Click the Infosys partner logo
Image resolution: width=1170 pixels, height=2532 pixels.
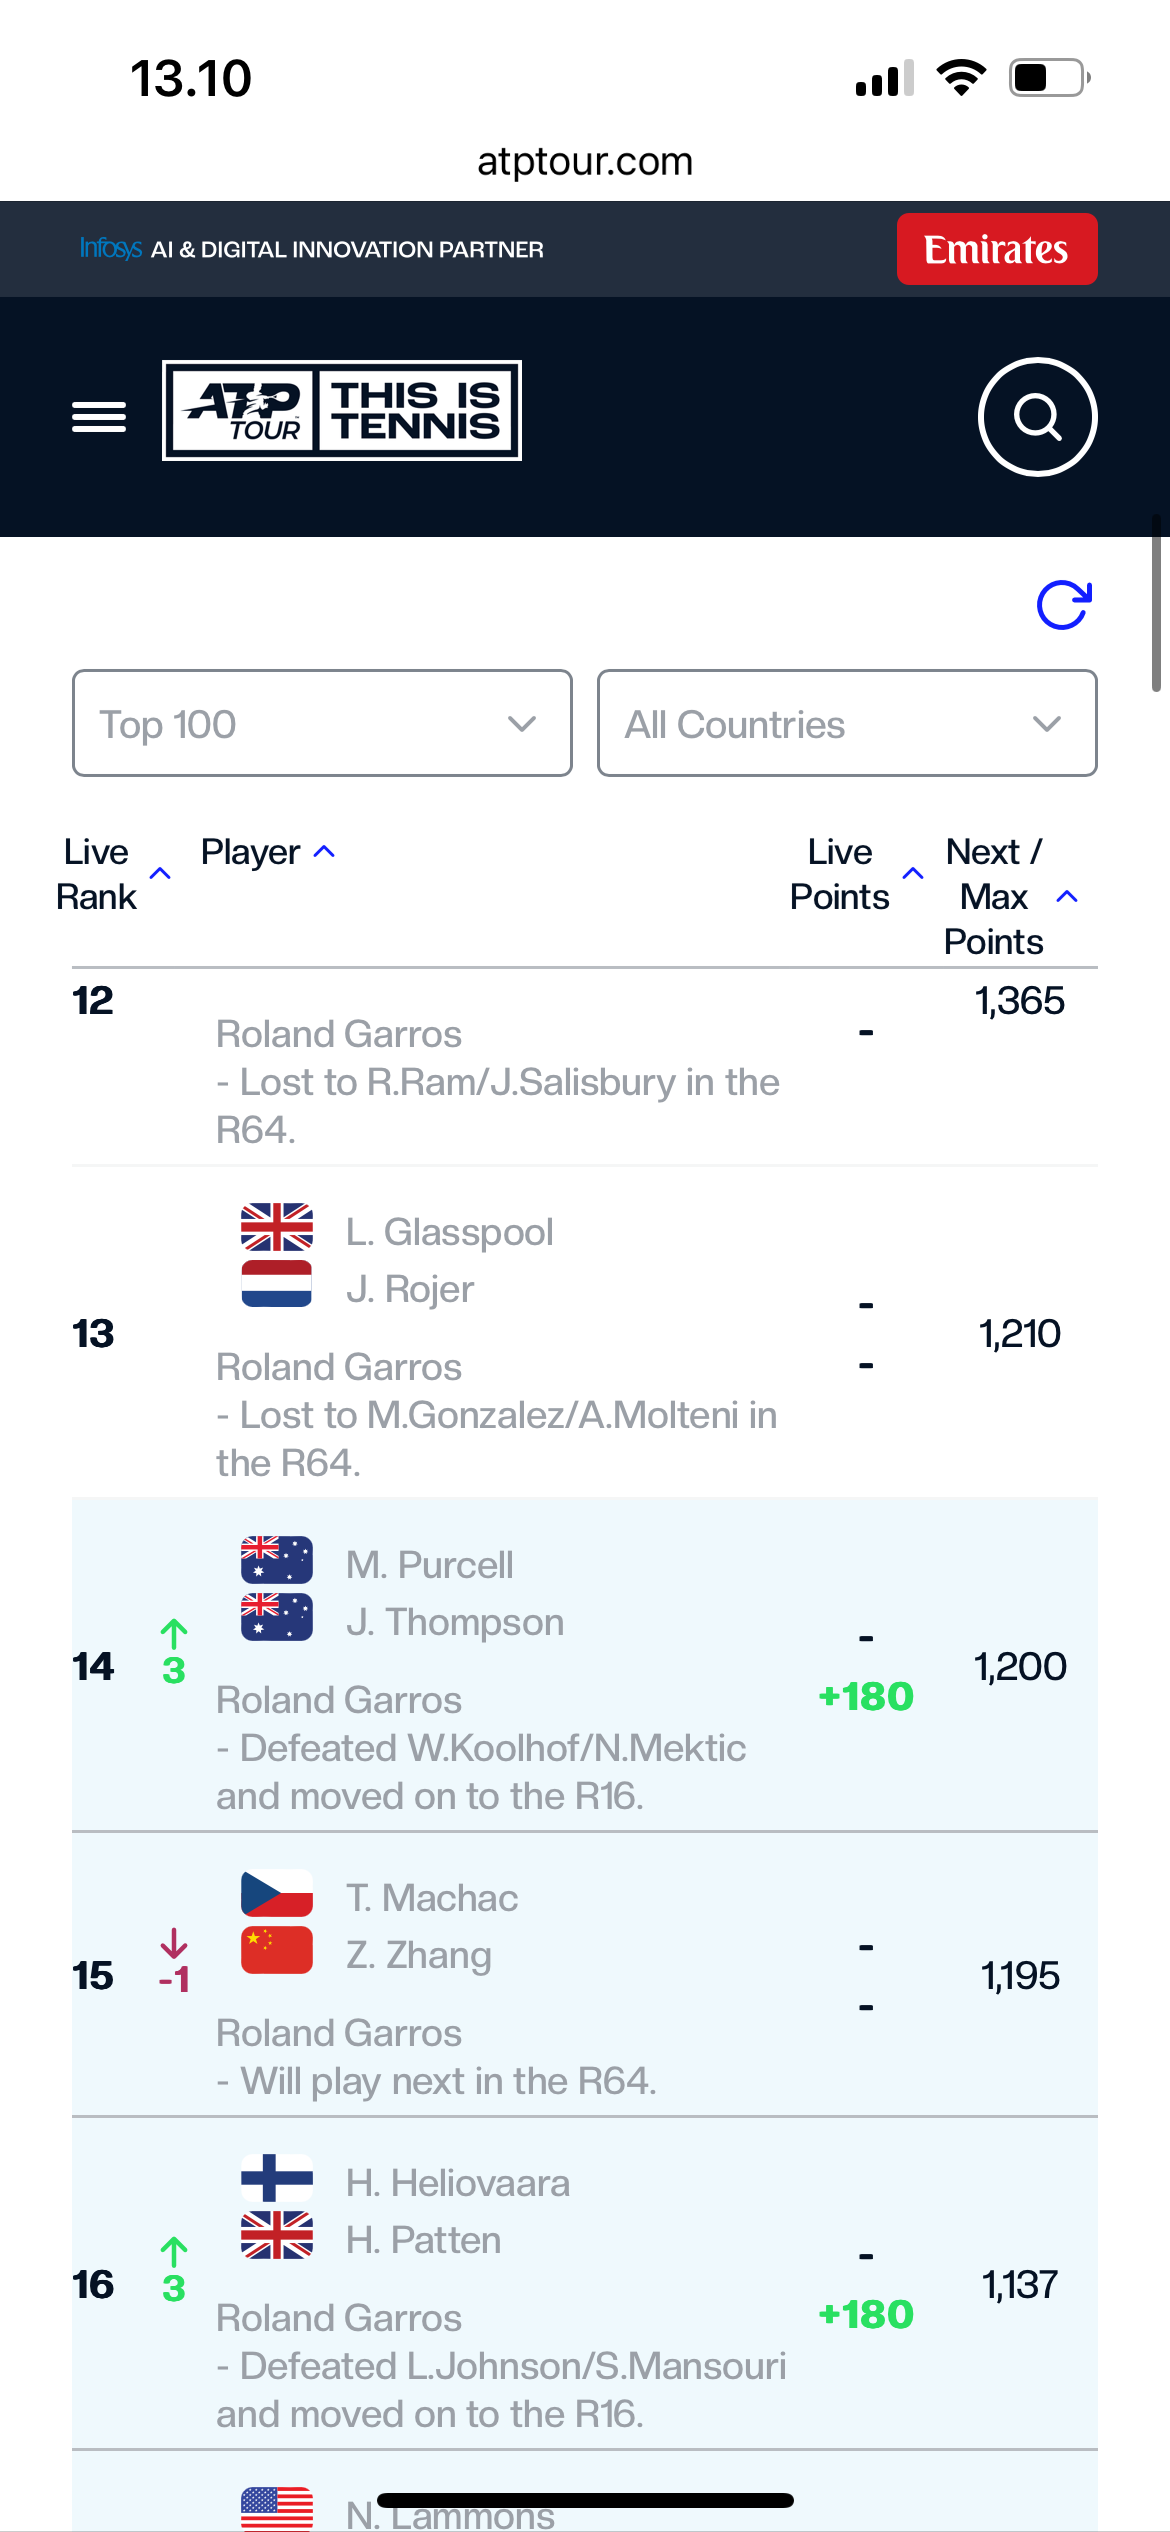tap(111, 248)
